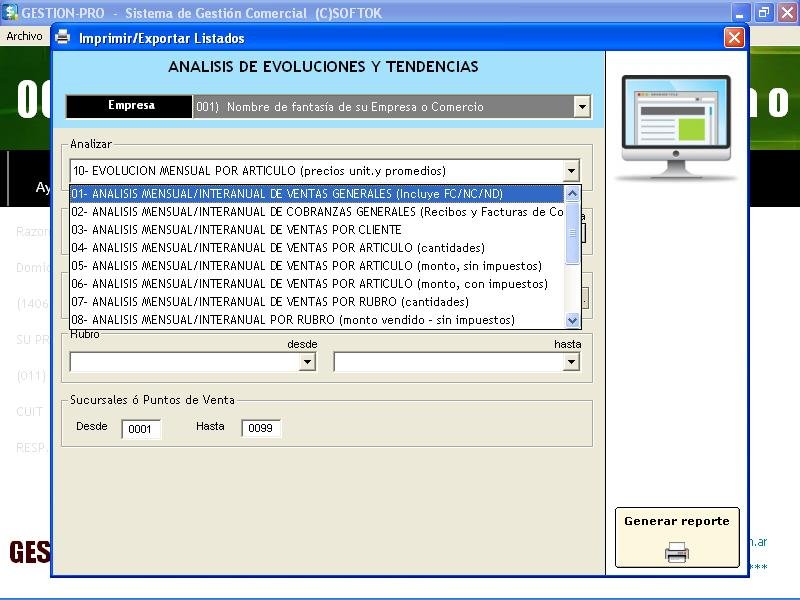800x600 pixels.
Task: Click the Sucursales Desde input field
Action: click(x=140, y=429)
